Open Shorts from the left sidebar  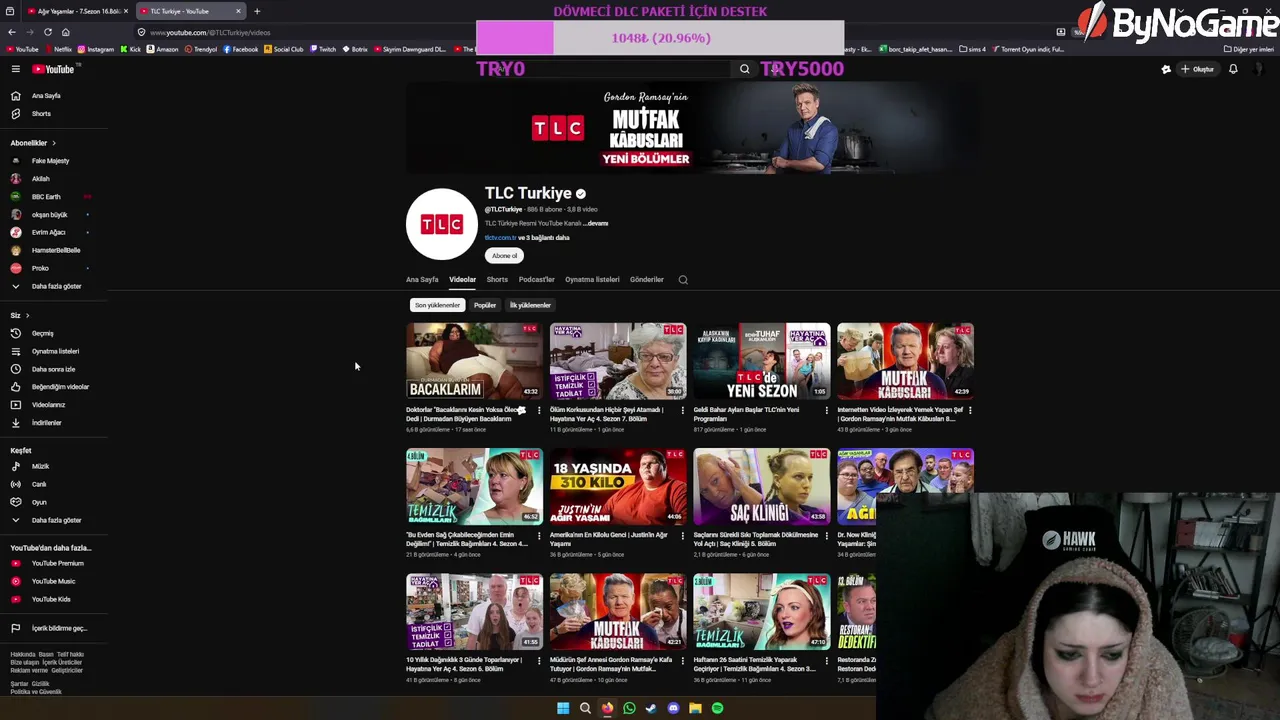click(41, 114)
